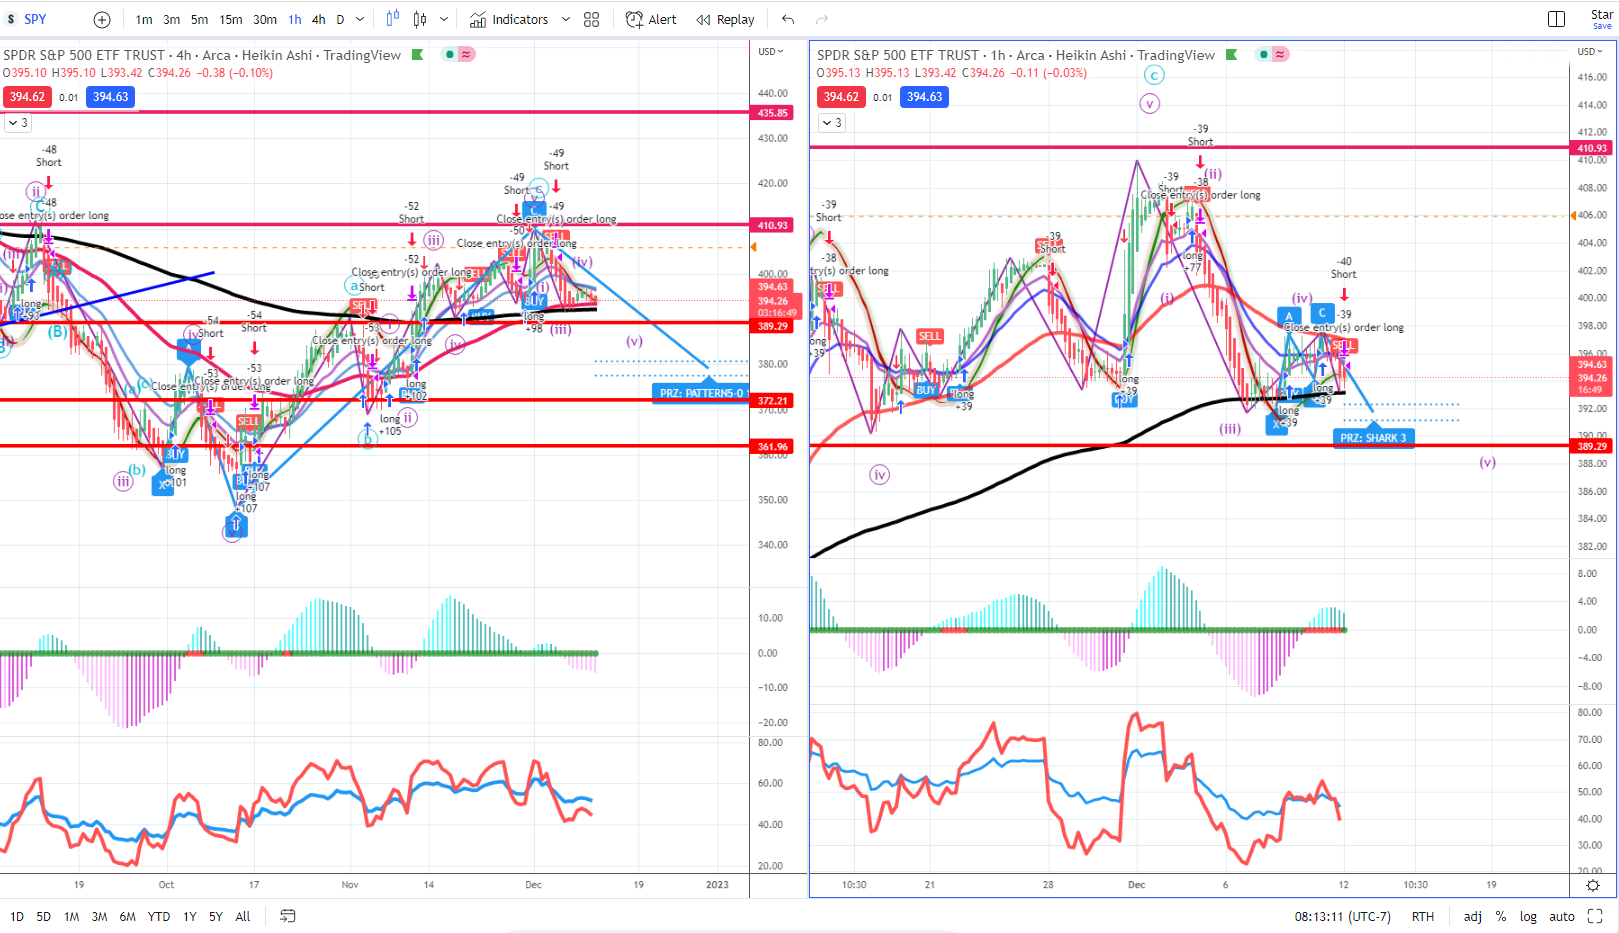1619x933 pixels.
Task: Click the green flag on 4h chart
Action: click(x=418, y=55)
